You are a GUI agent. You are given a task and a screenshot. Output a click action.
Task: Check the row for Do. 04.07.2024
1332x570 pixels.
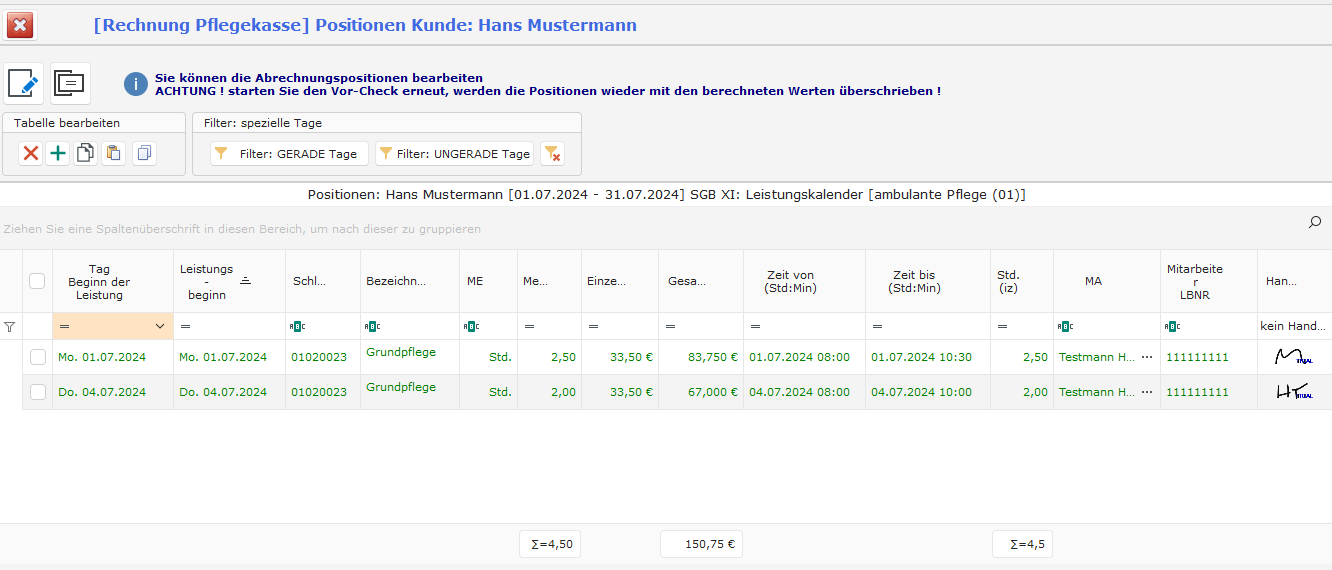point(37,392)
